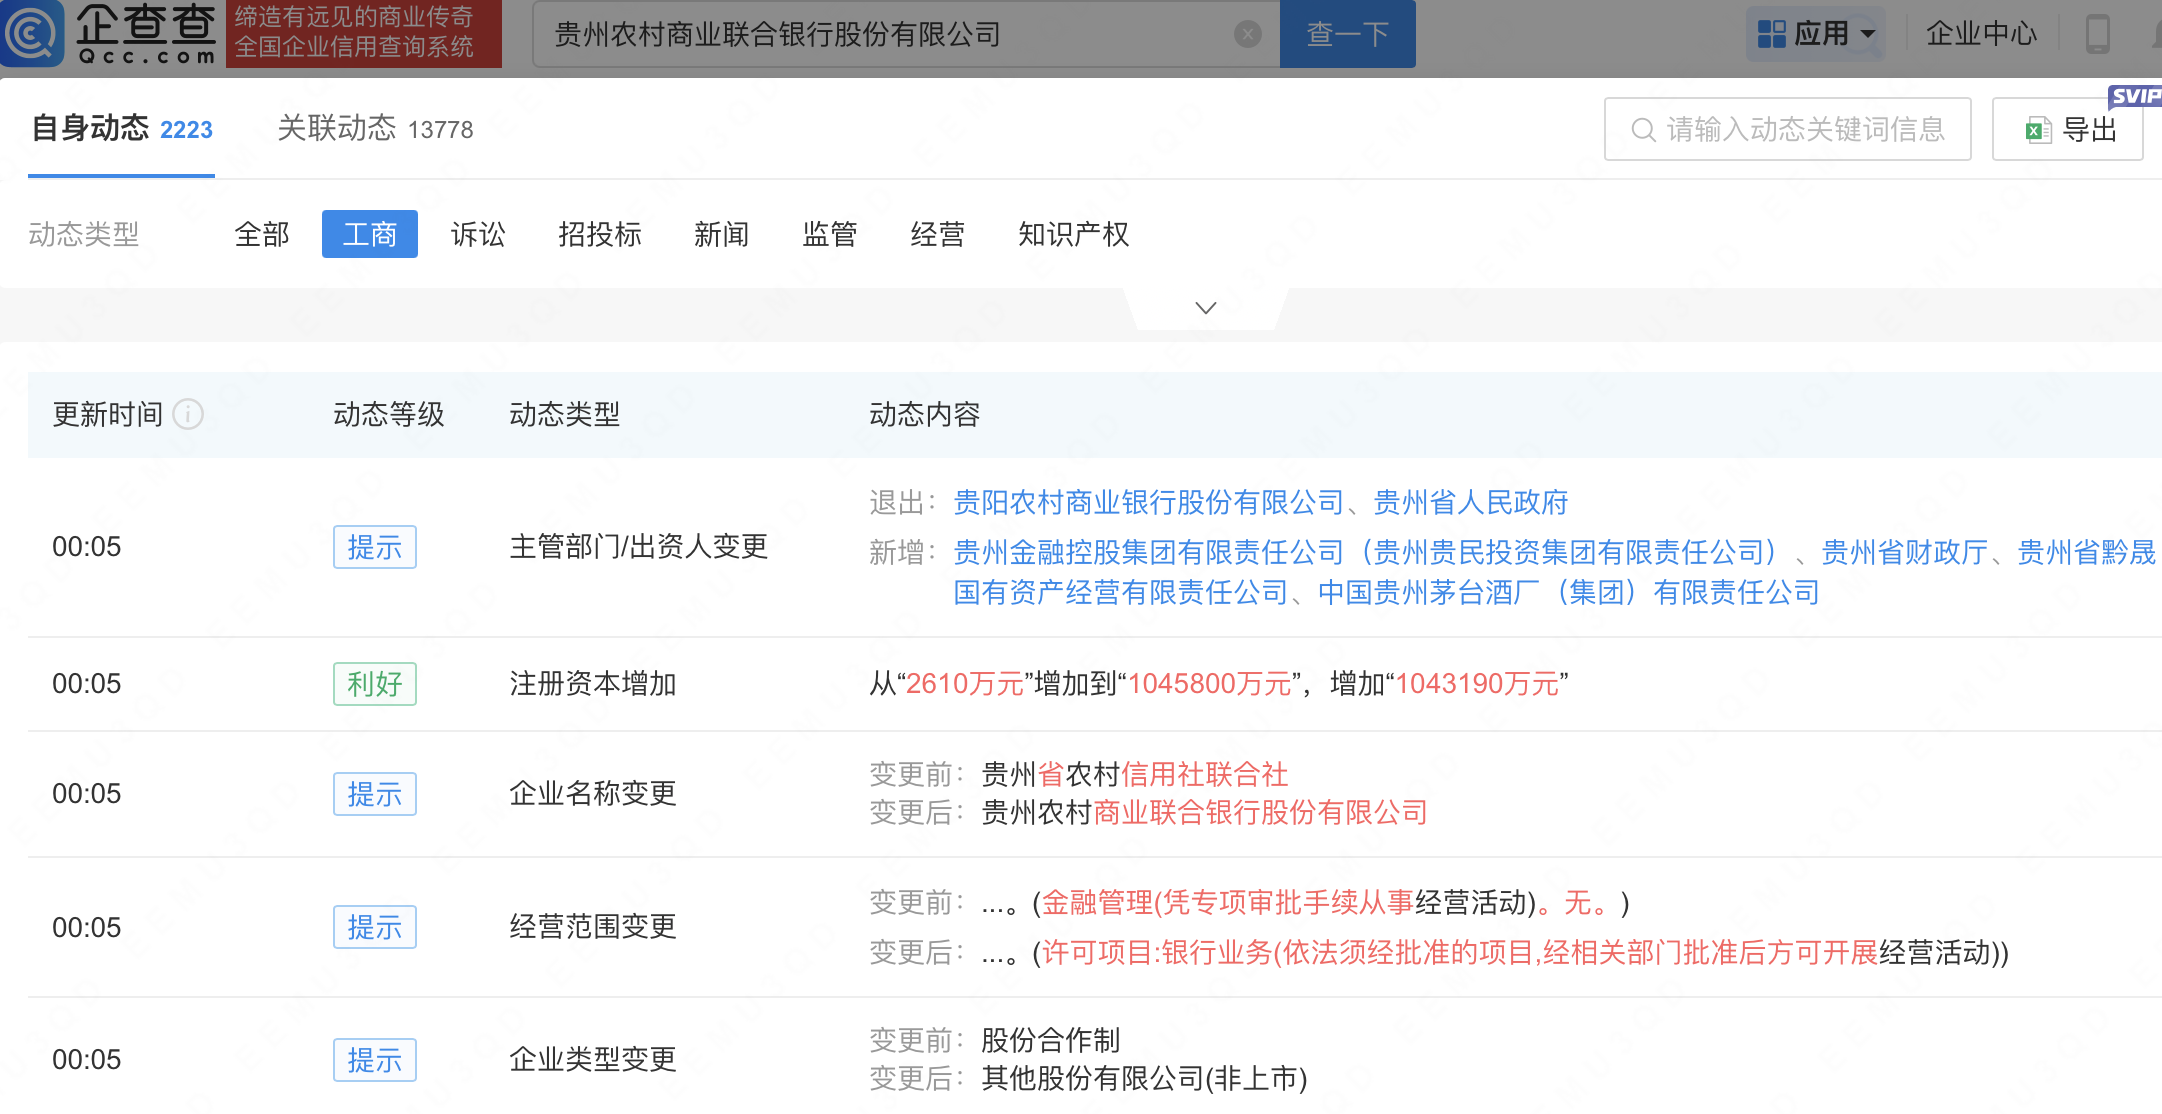Toggle the 工商 filter selection
Viewport: 2162px width, 1114px height.
(369, 234)
